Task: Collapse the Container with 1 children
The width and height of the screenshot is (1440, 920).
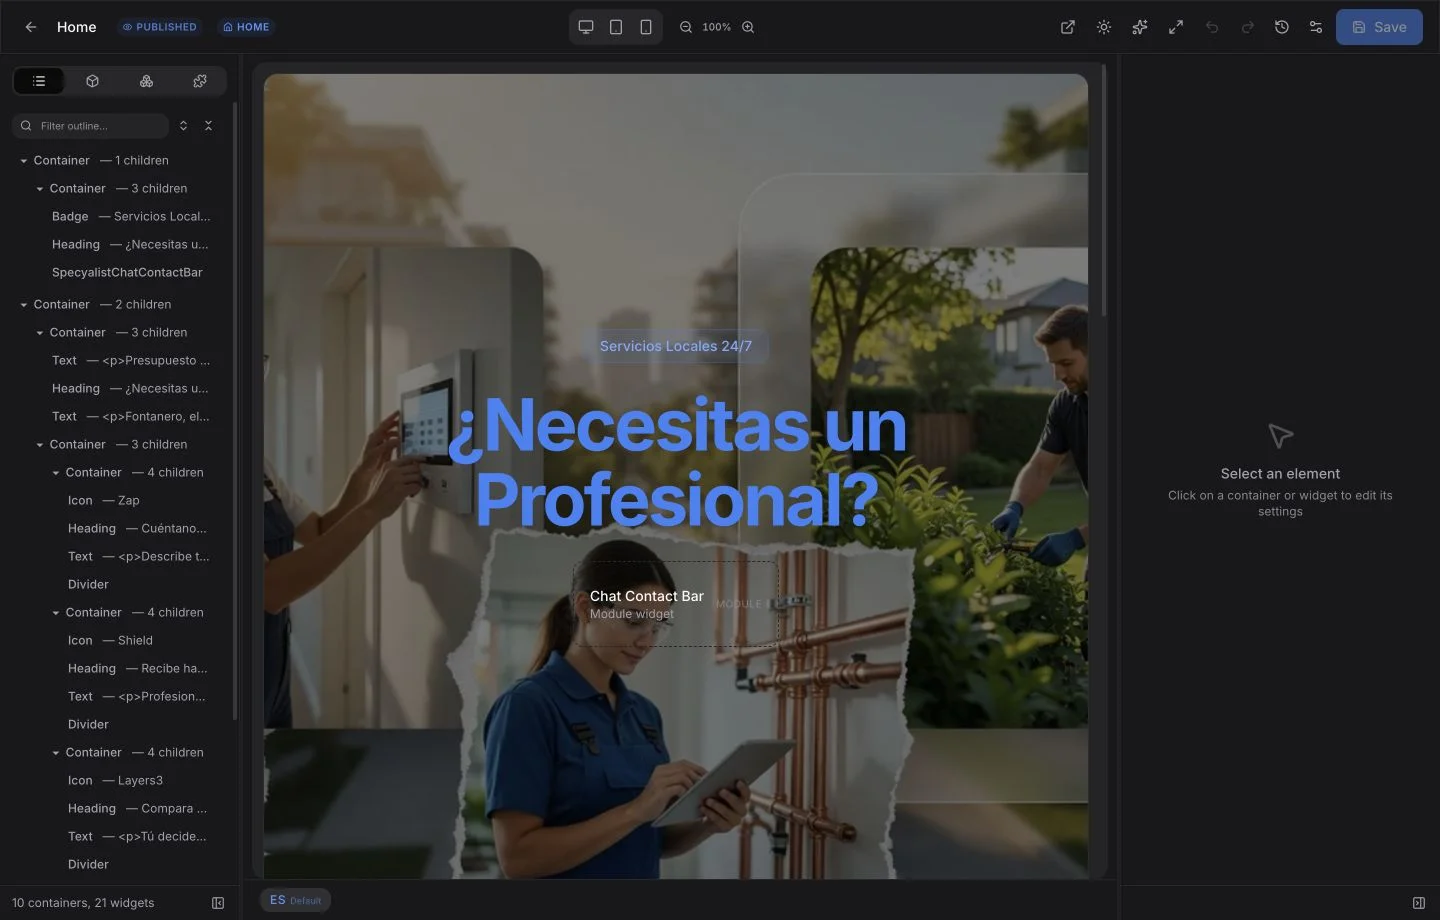Action: [24, 161]
